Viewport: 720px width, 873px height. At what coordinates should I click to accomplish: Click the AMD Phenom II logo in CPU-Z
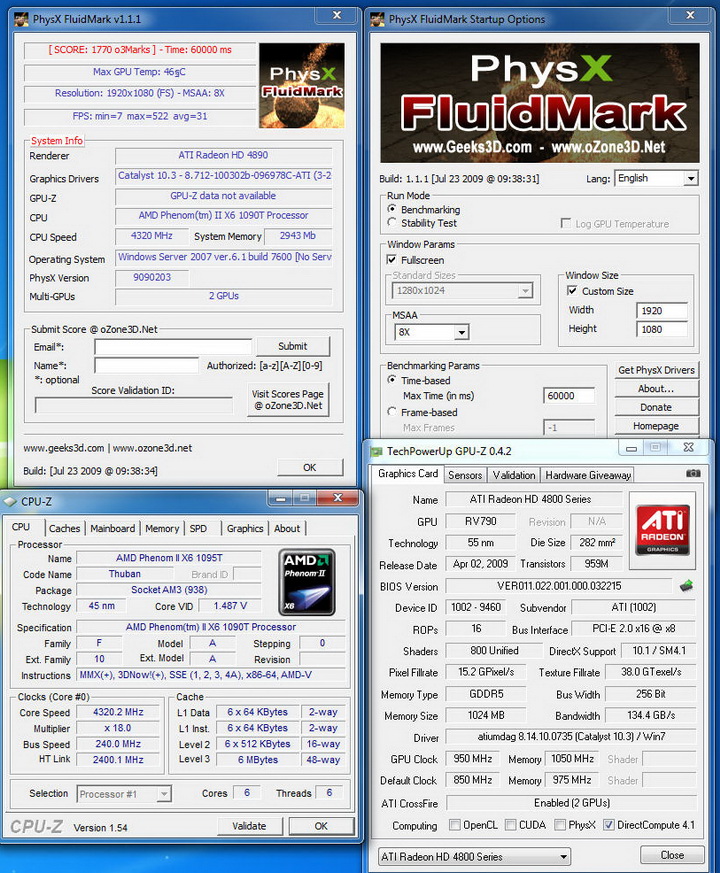(306, 582)
